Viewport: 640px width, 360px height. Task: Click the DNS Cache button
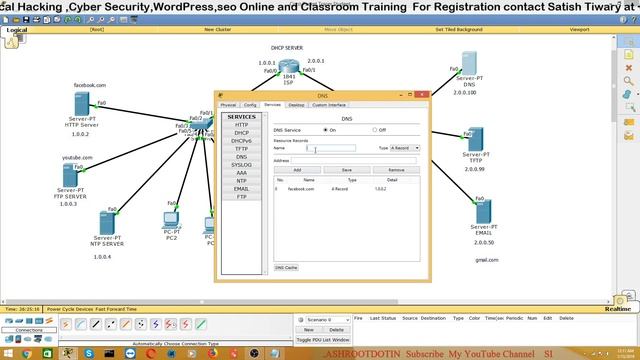click(x=286, y=268)
